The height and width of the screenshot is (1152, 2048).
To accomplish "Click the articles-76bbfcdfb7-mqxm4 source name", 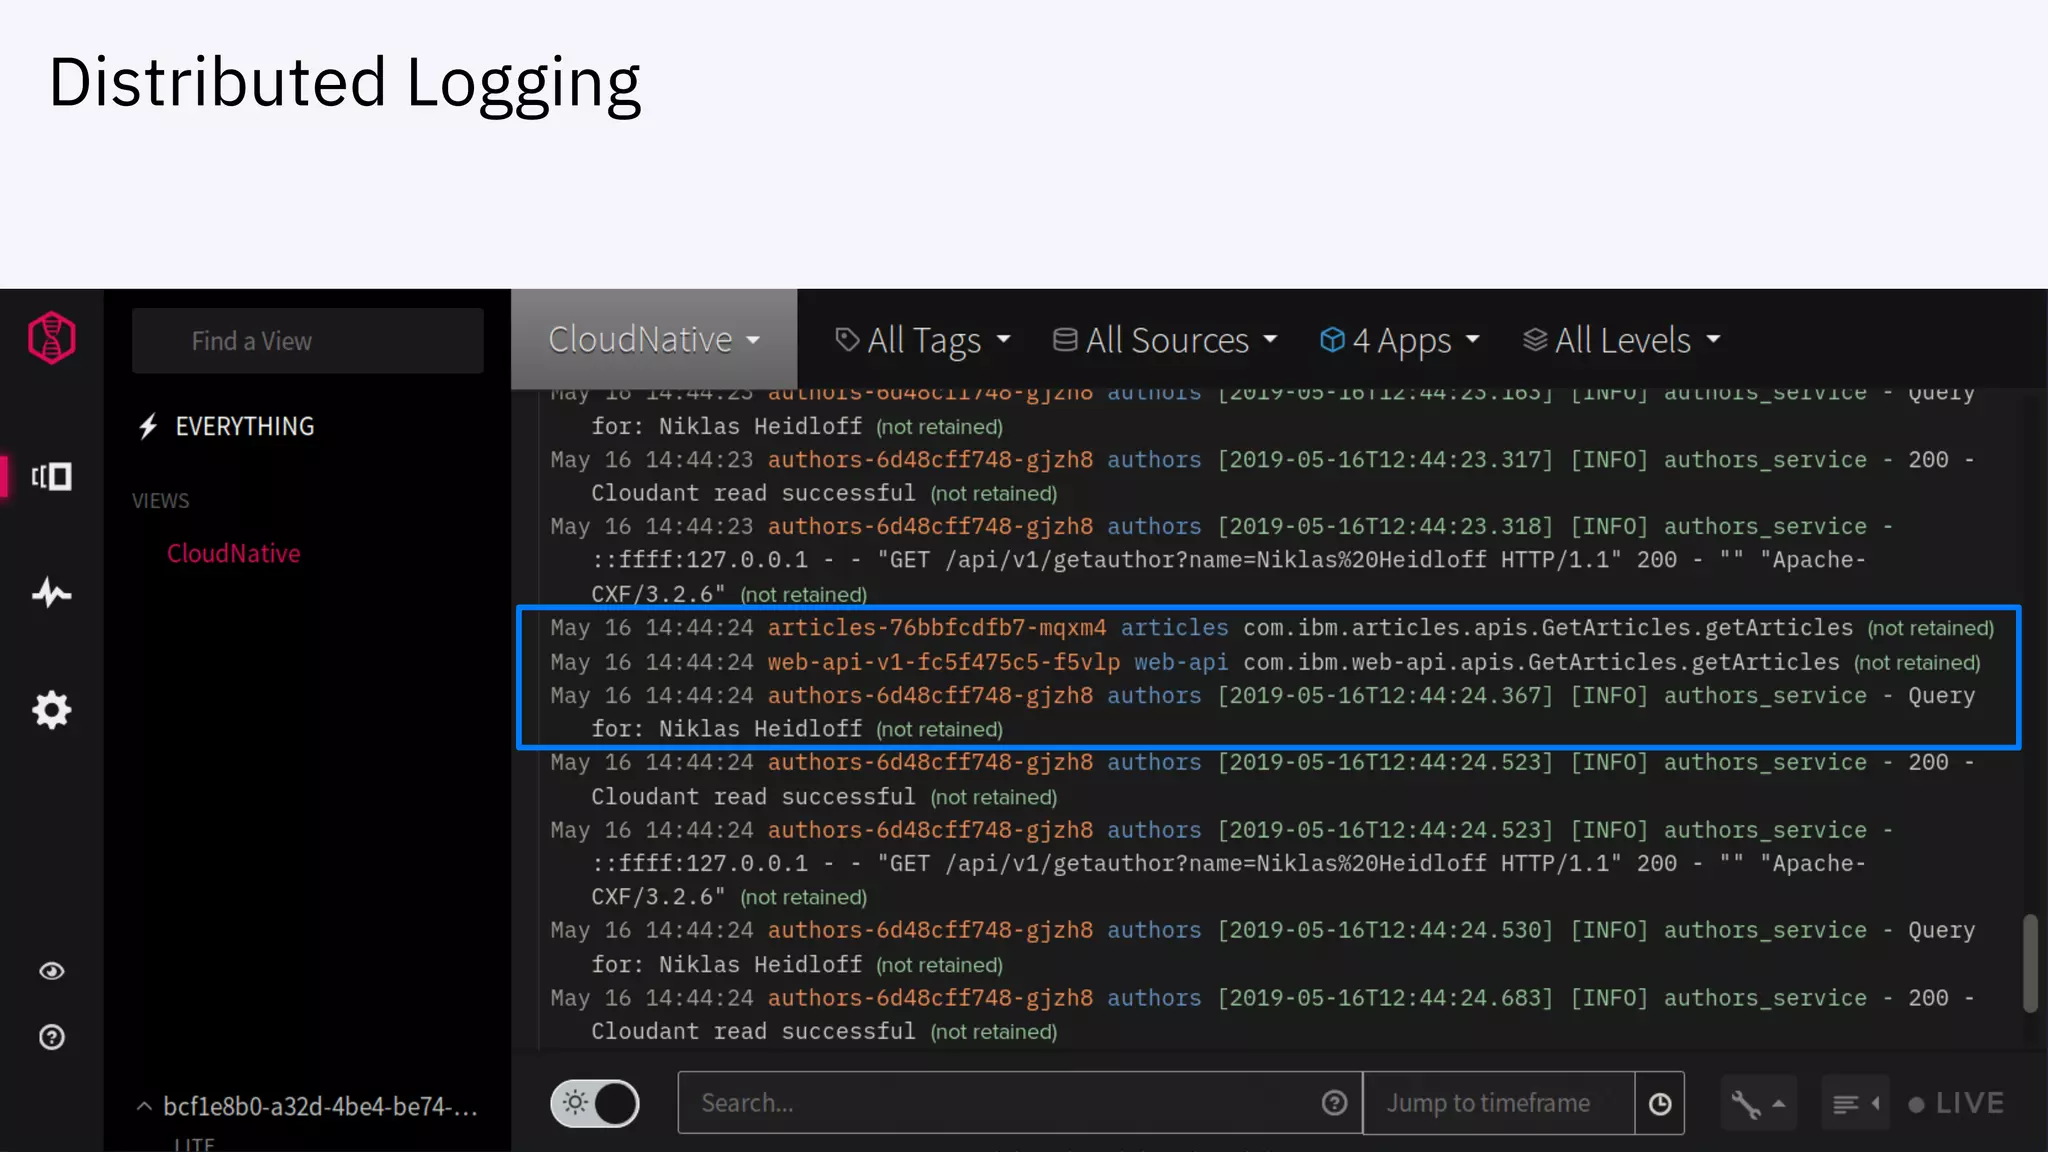I will tap(937, 628).
